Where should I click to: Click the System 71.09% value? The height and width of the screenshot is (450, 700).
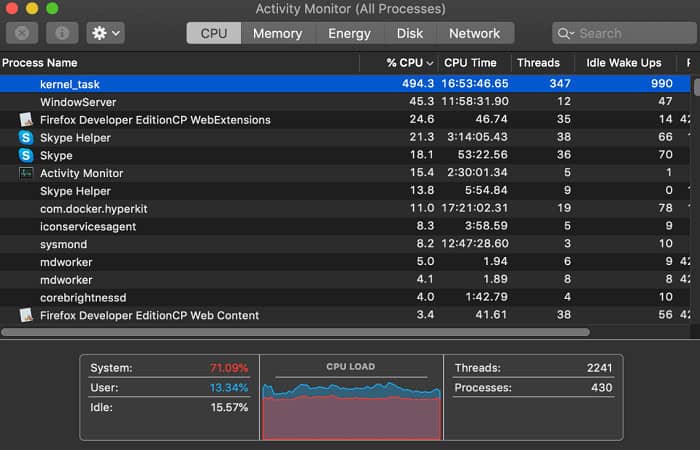point(229,368)
